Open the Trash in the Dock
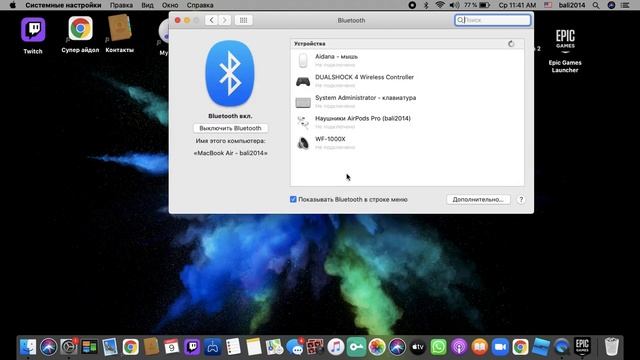The height and width of the screenshot is (360, 640). click(x=611, y=347)
